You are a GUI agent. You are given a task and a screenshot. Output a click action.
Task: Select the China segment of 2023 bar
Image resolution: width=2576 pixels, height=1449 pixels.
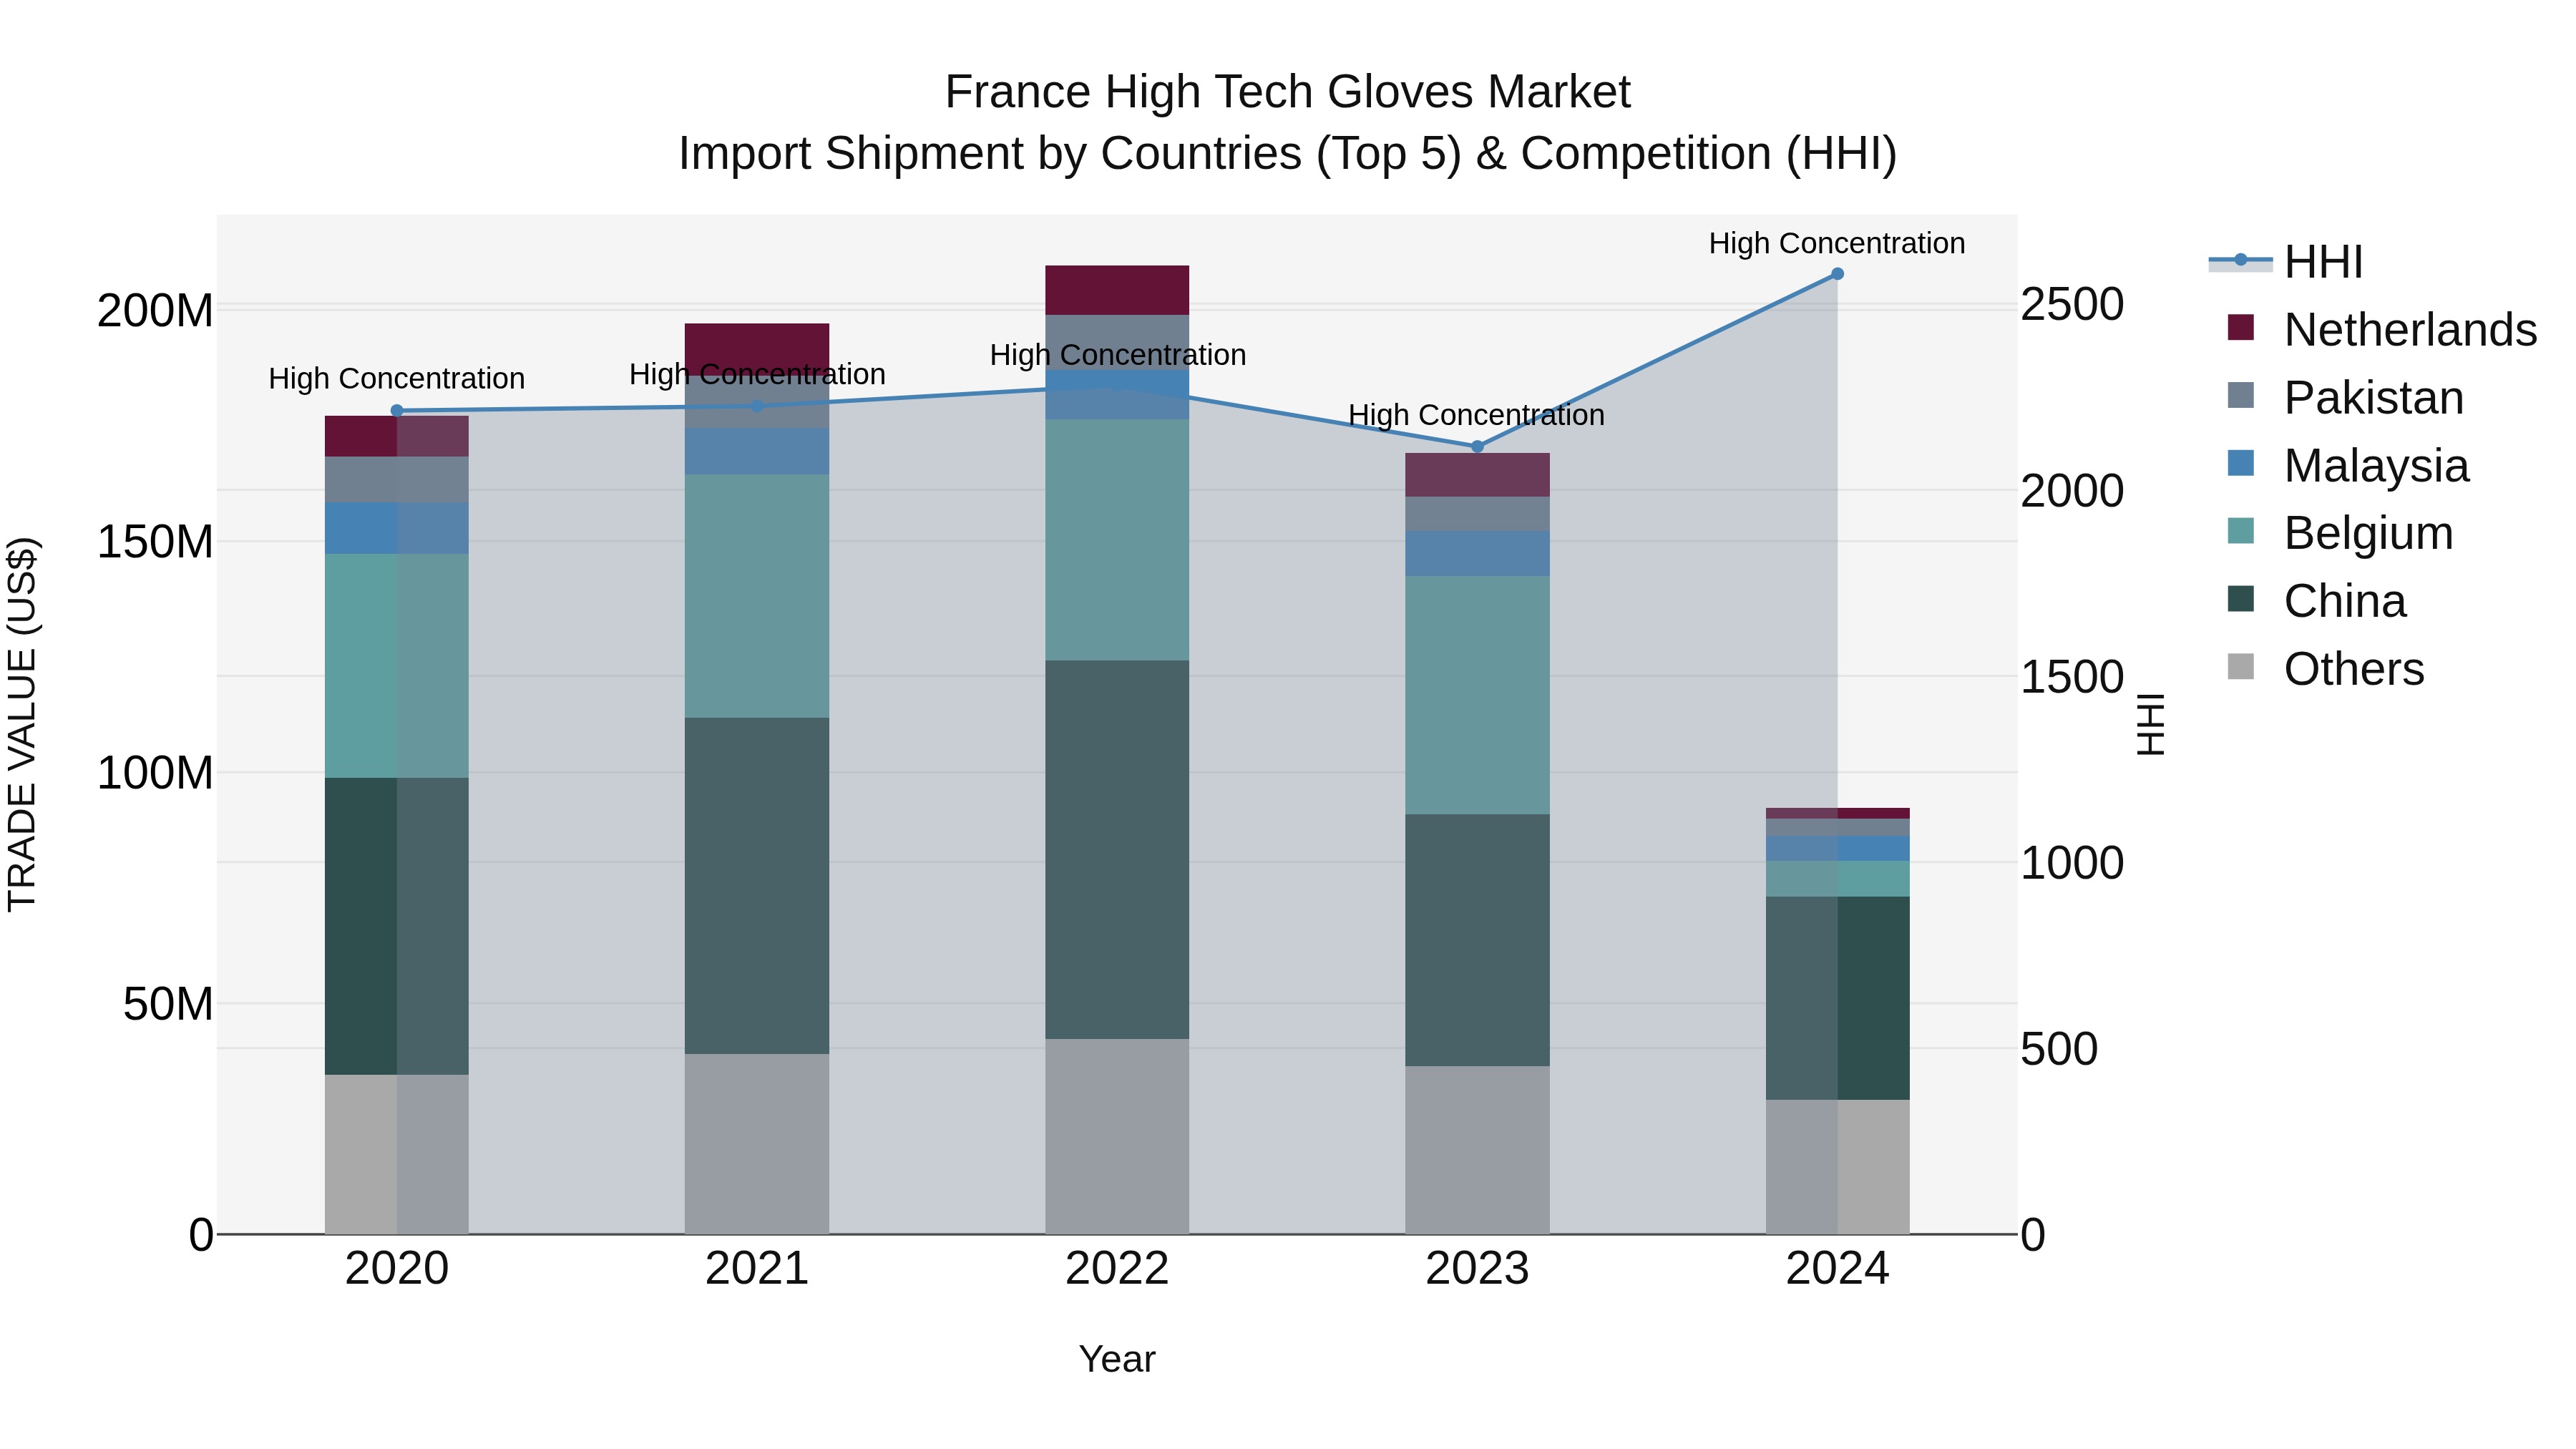pyautogui.click(x=1477, y=940)
